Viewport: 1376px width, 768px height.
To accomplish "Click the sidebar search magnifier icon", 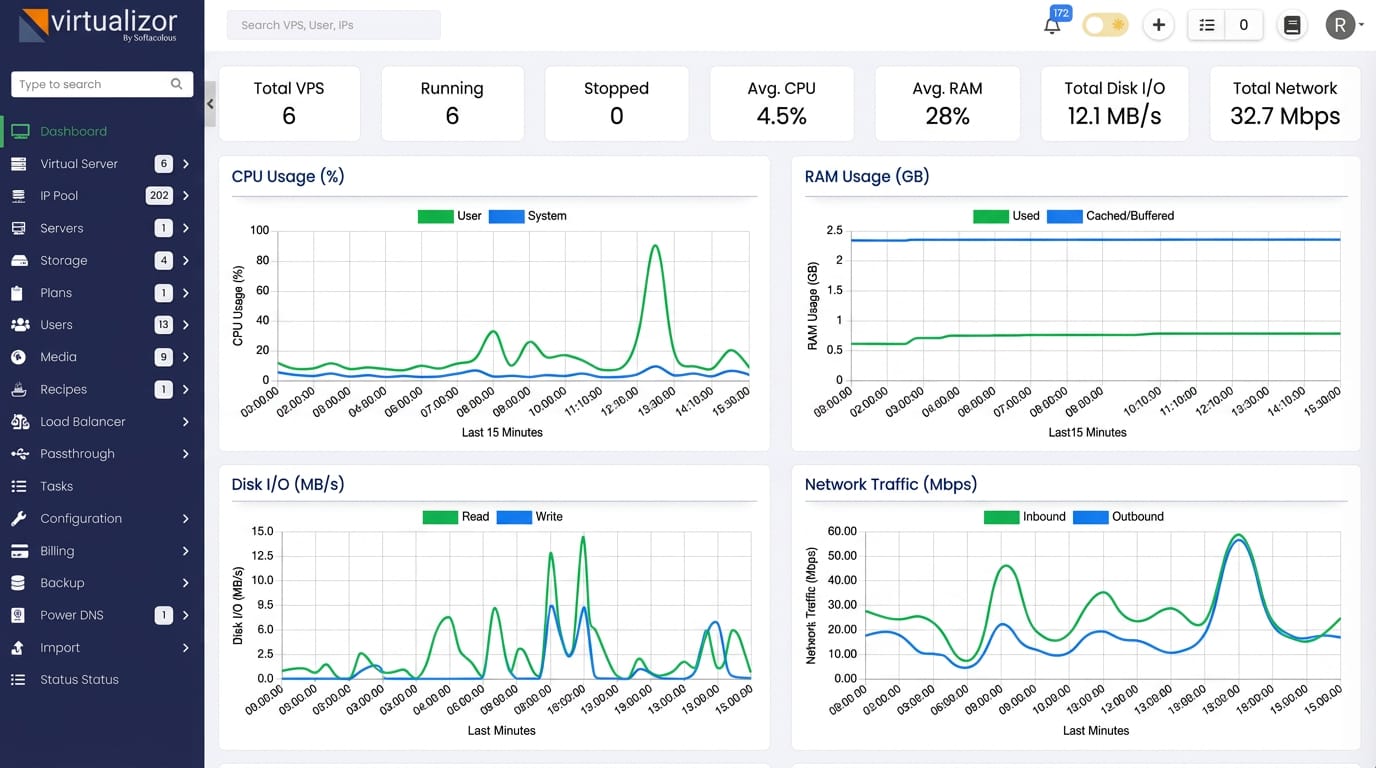I will pos(177,84).
